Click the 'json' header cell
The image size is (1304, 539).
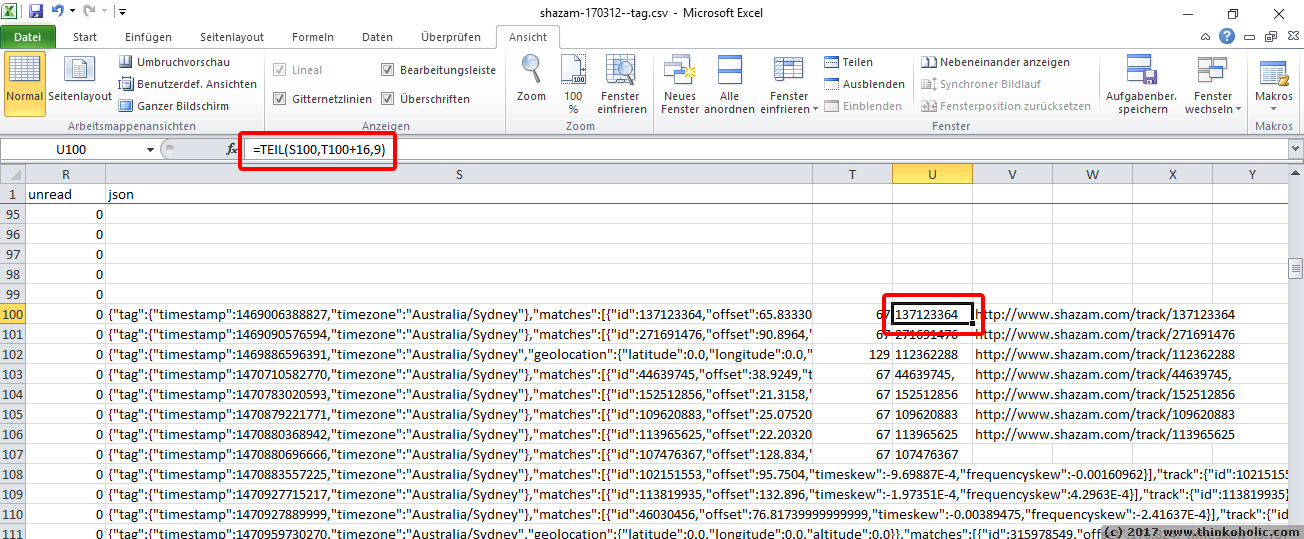click(459, 194)
